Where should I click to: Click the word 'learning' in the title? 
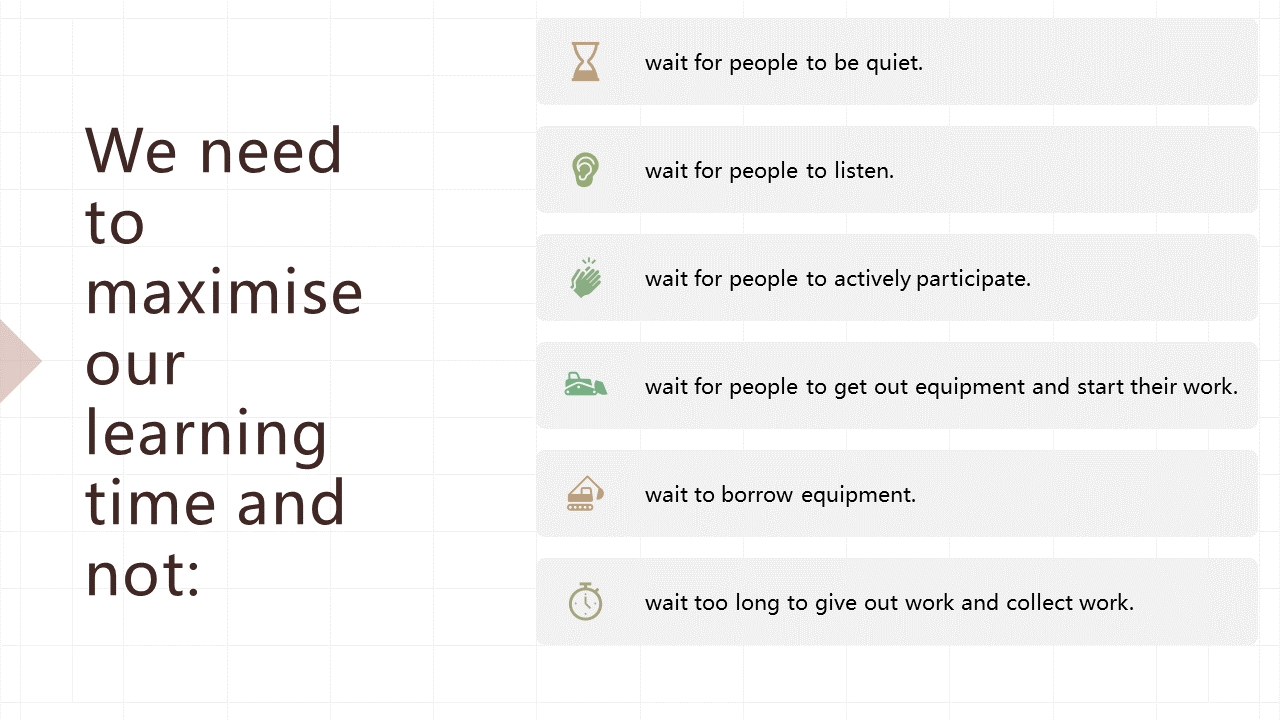[206, 435]
